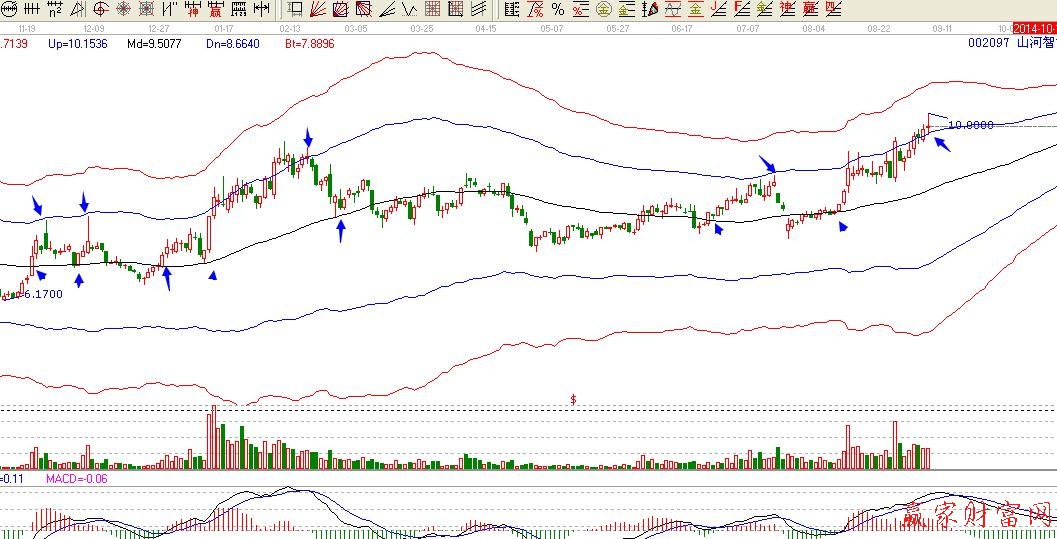Click the 6.1700 low price label
The width and height of the screenshot is (1057, 539).
pyautogui.click(x=40, y=295)
